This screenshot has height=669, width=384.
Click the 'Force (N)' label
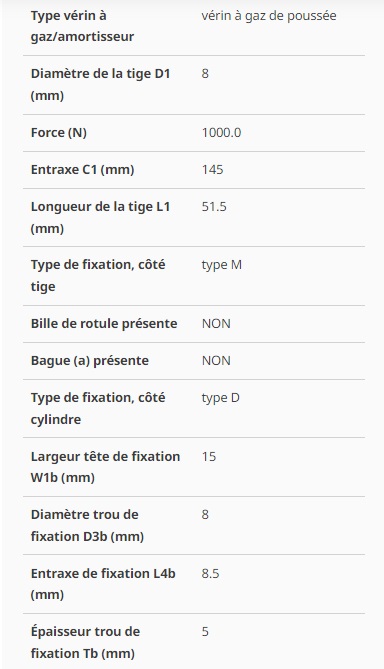pyautogui.click(x=58, y=133)
